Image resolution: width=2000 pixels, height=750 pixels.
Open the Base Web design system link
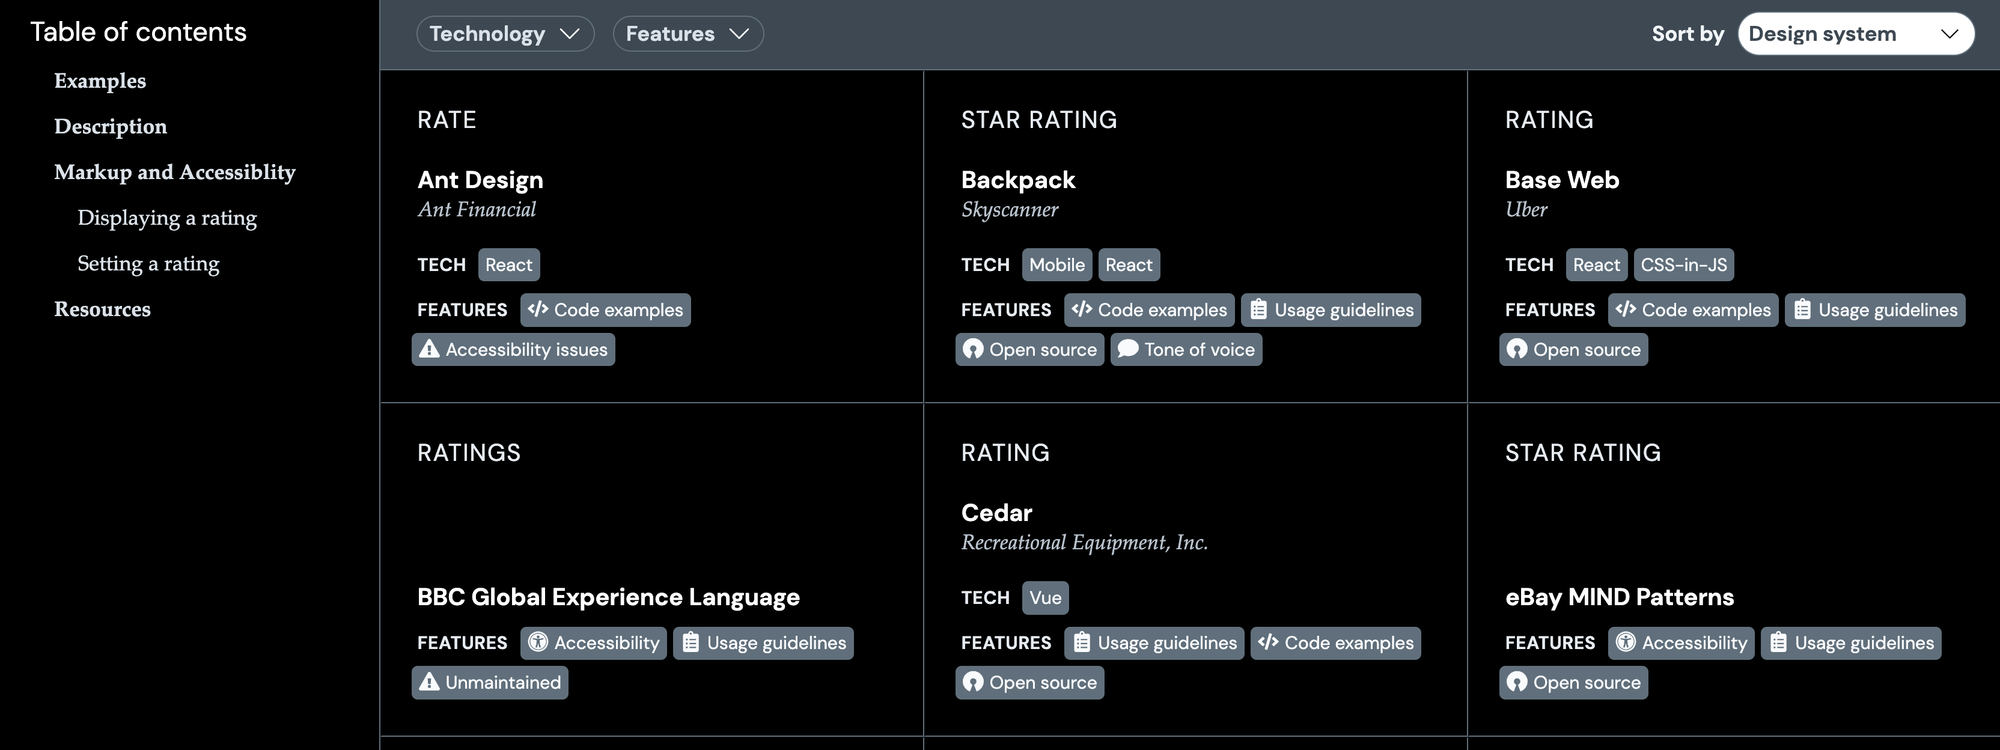tap(1562, 180)
